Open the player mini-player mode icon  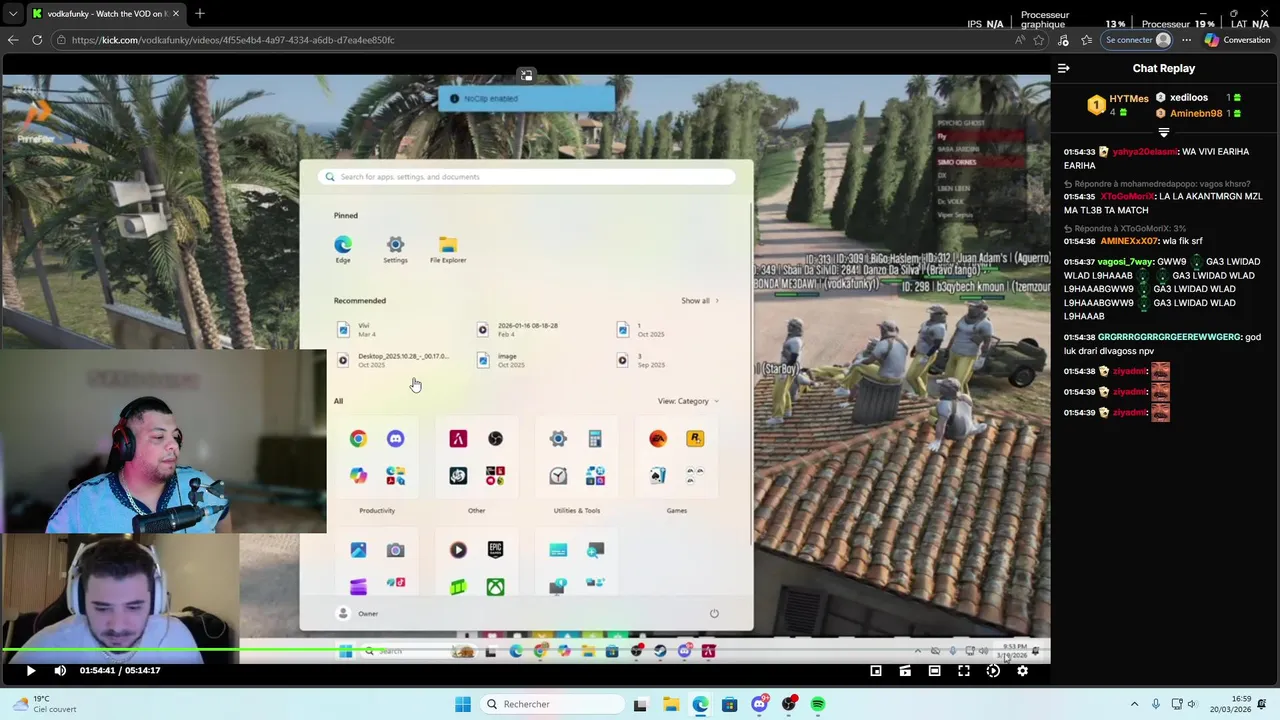click(x=876, y=671)
